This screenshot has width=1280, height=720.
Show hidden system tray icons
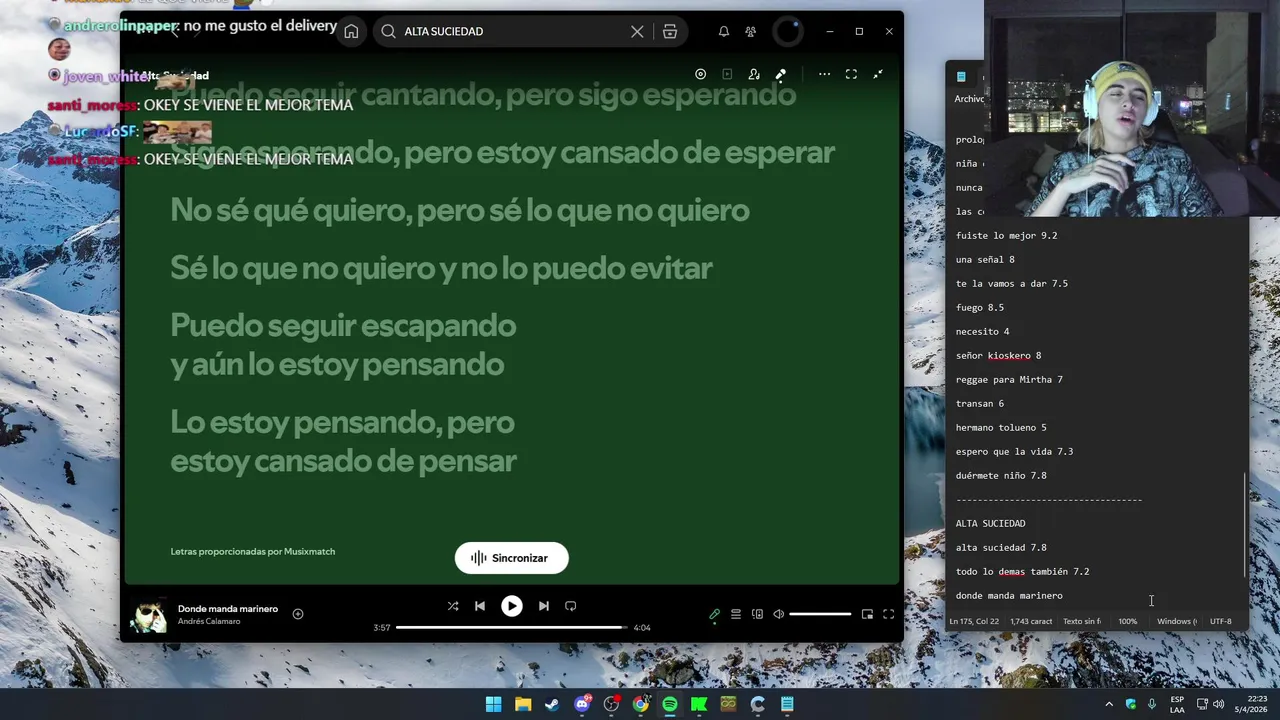click(x=1108, y=704)
